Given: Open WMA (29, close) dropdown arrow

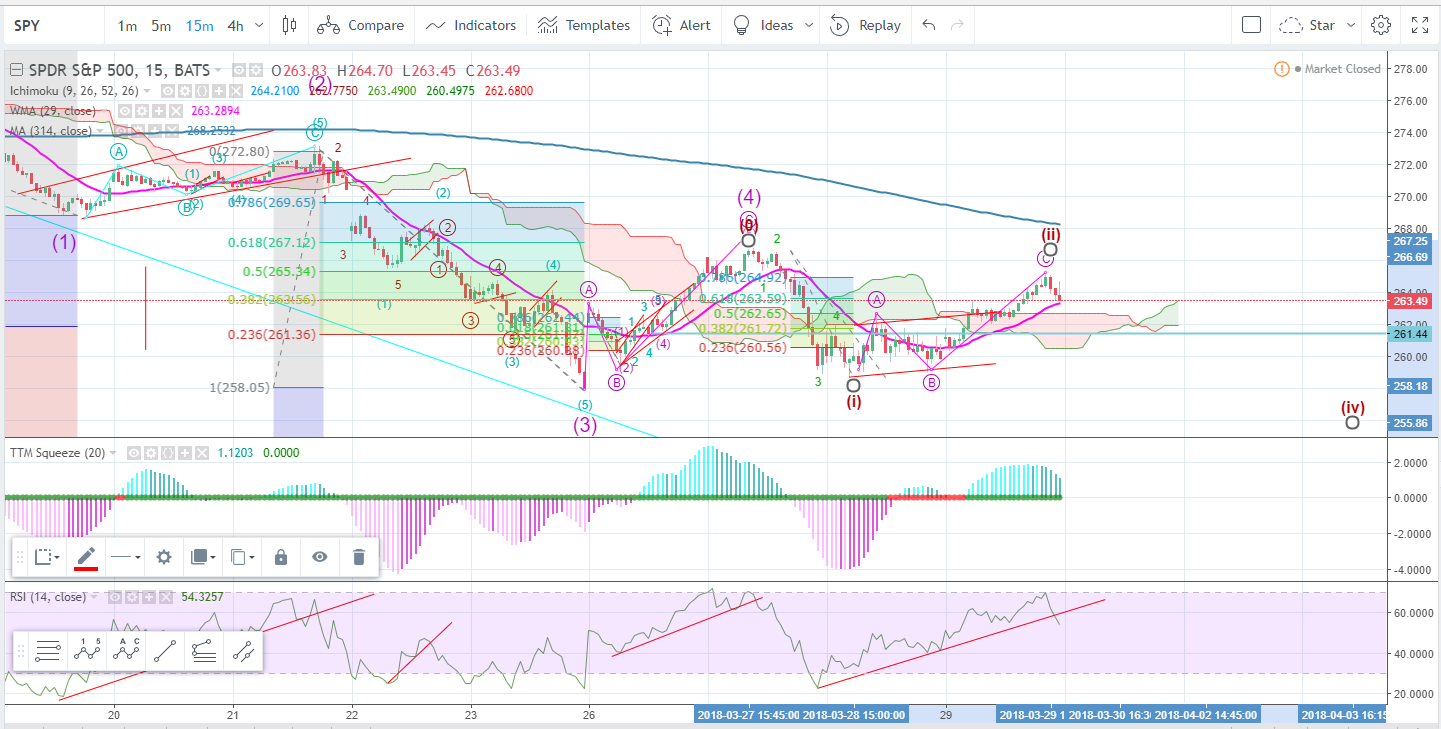Looking at the screenshot, I should click(105, 111).
